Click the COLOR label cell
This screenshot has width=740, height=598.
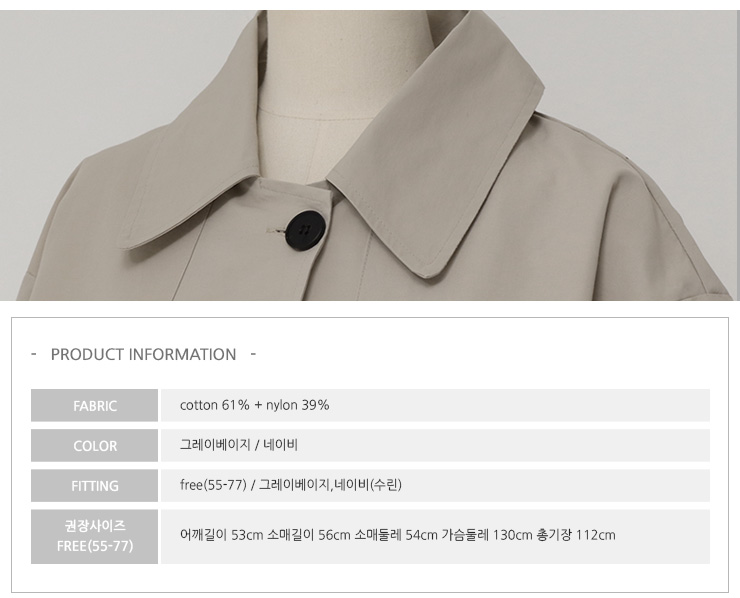[x=94, y=446]
